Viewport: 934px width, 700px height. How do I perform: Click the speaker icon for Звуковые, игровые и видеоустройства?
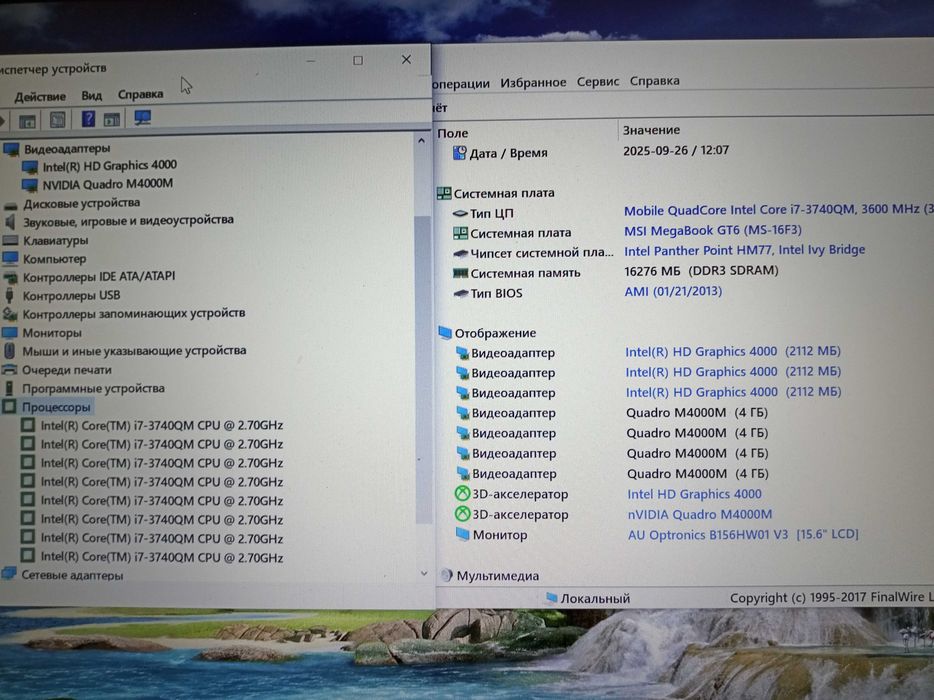pyautogui.click(x=10, y=222)
